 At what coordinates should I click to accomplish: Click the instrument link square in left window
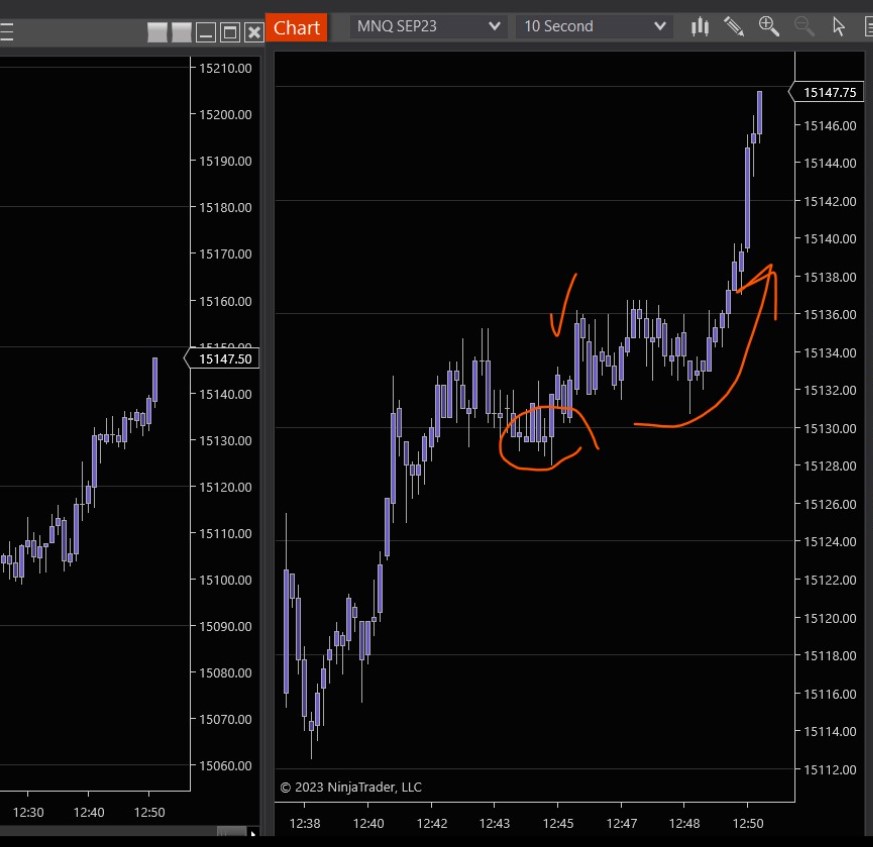pos(157,32)
